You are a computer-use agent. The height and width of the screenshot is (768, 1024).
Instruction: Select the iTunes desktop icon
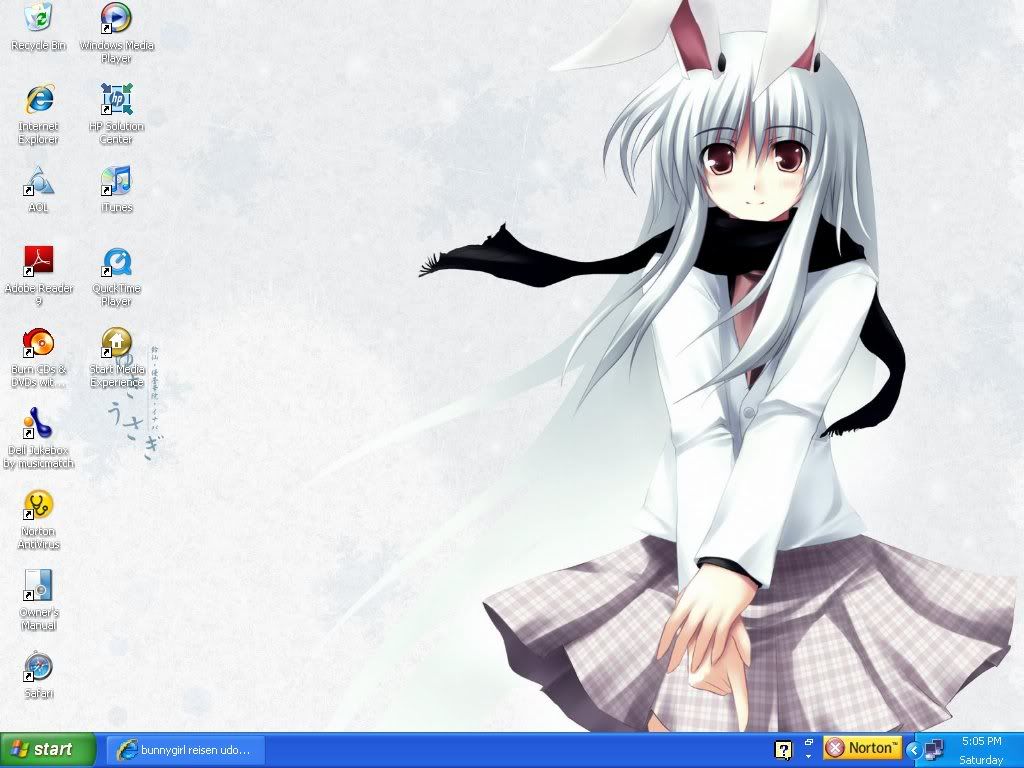pos(116,182)
